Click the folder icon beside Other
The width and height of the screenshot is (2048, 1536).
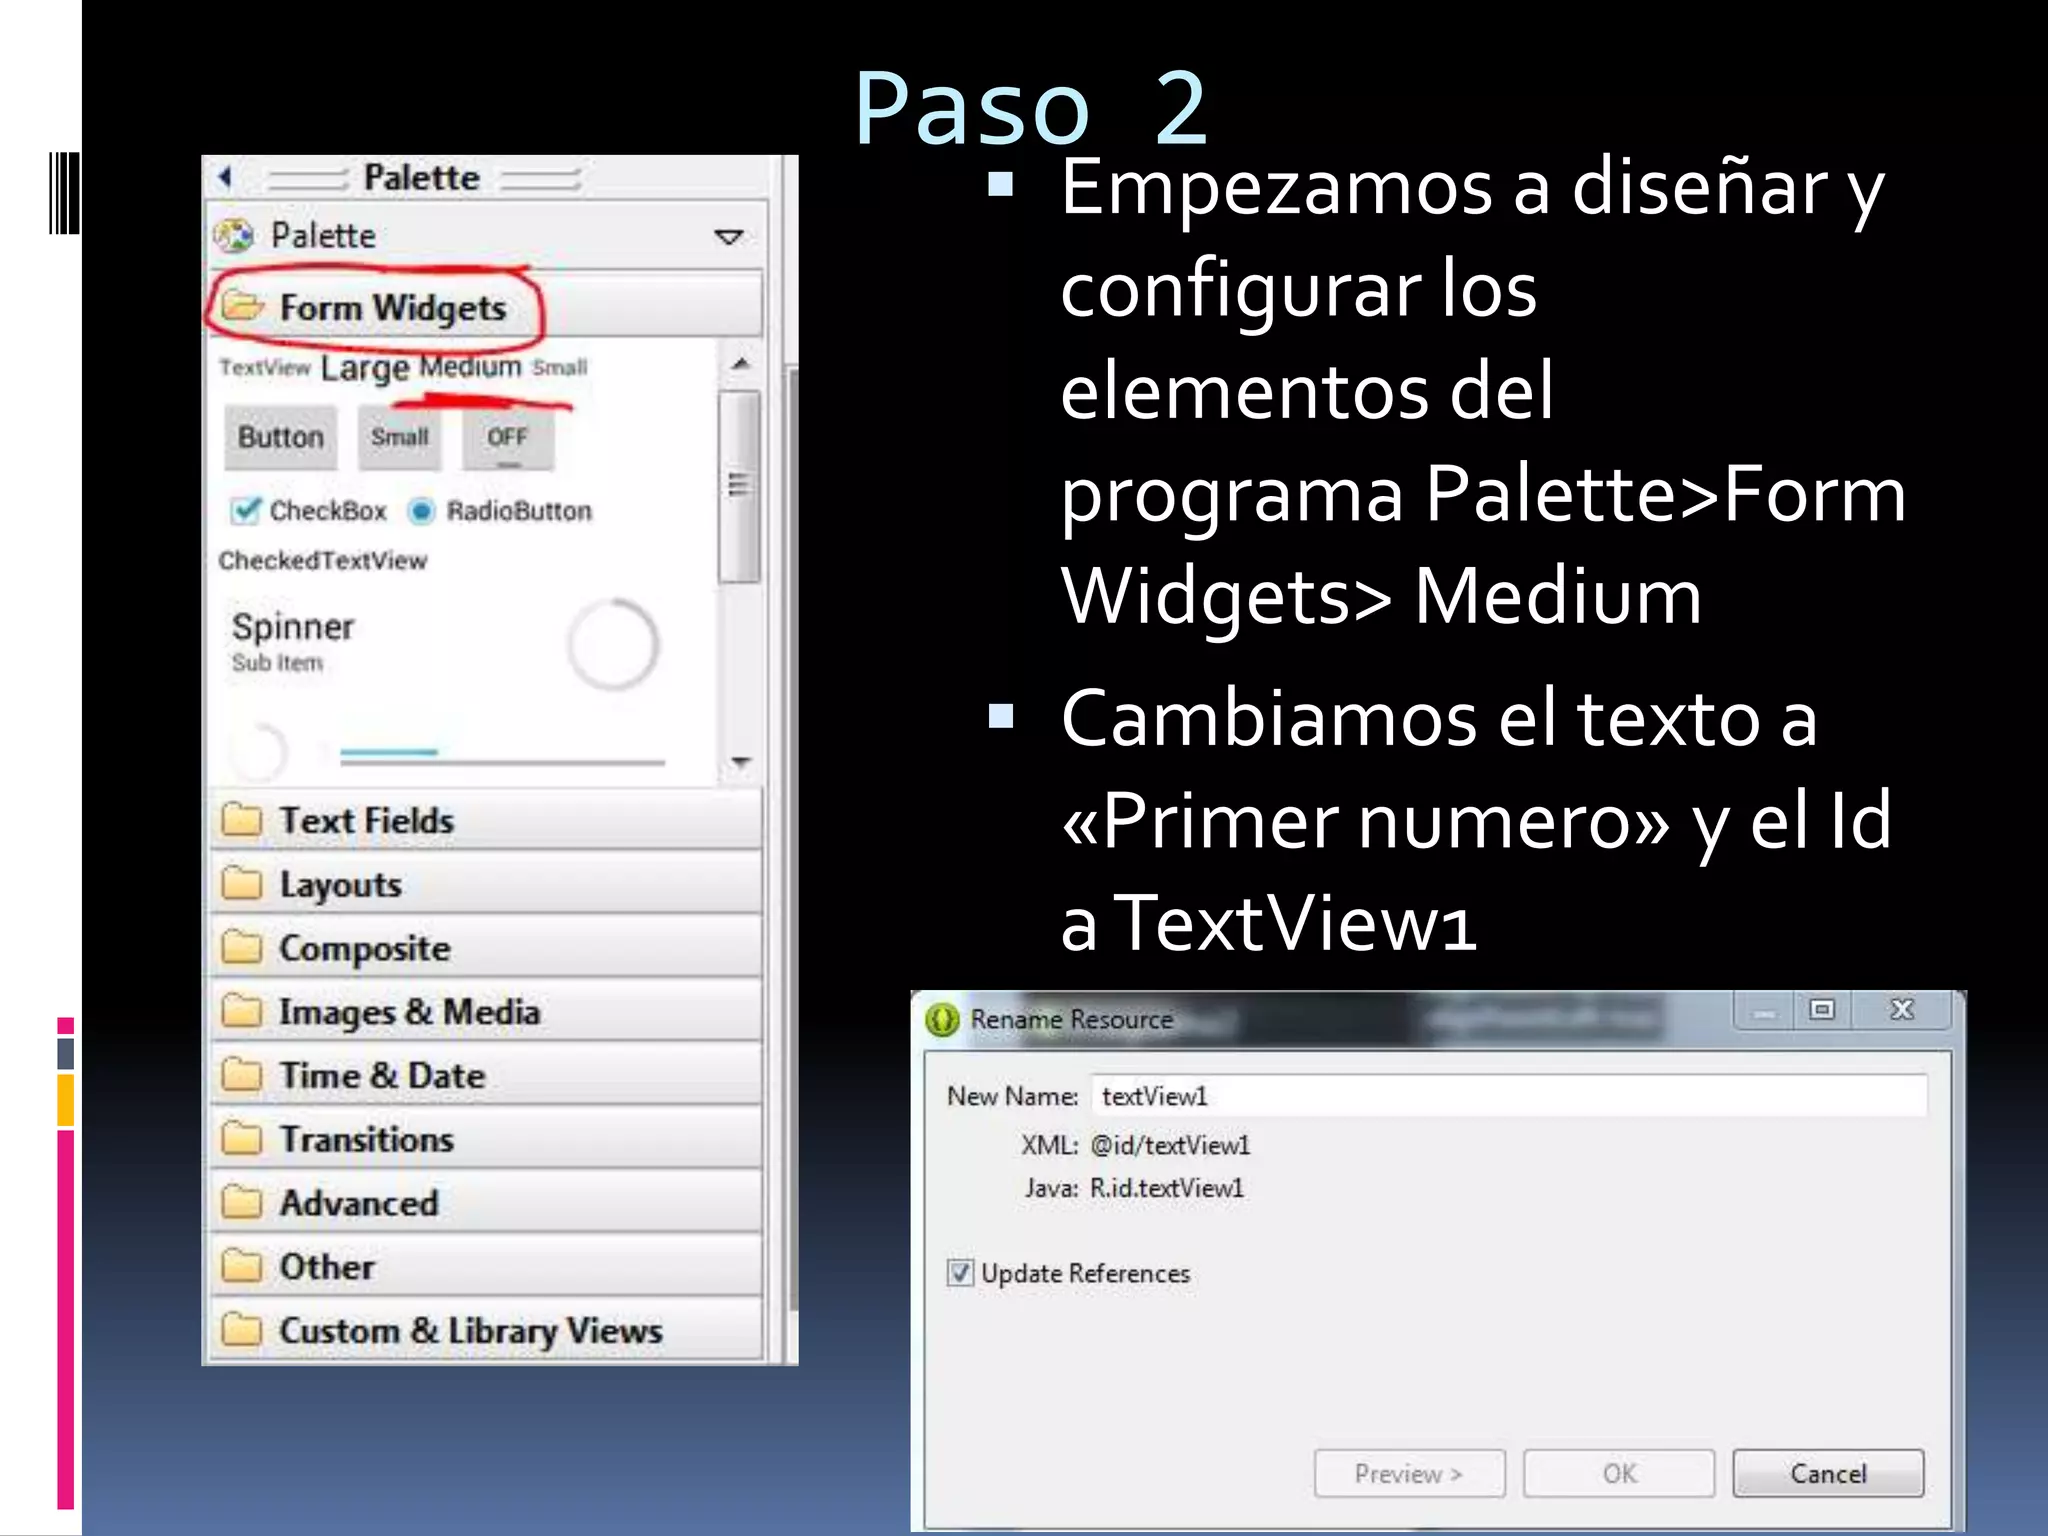click(x=242, y=1265)
